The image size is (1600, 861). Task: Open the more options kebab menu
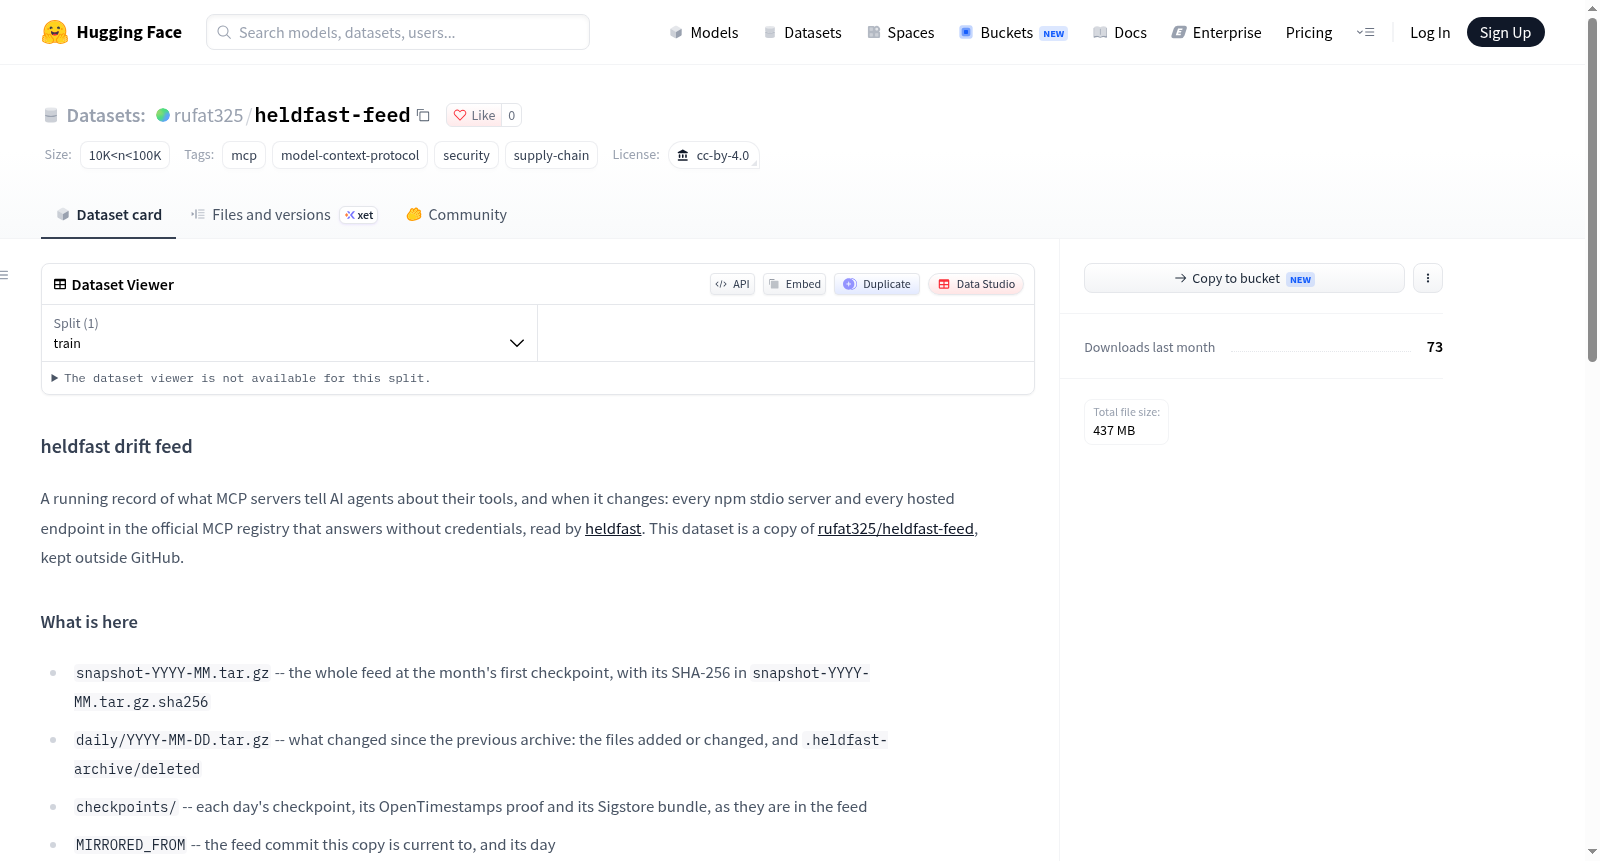tap(1428, 278)
